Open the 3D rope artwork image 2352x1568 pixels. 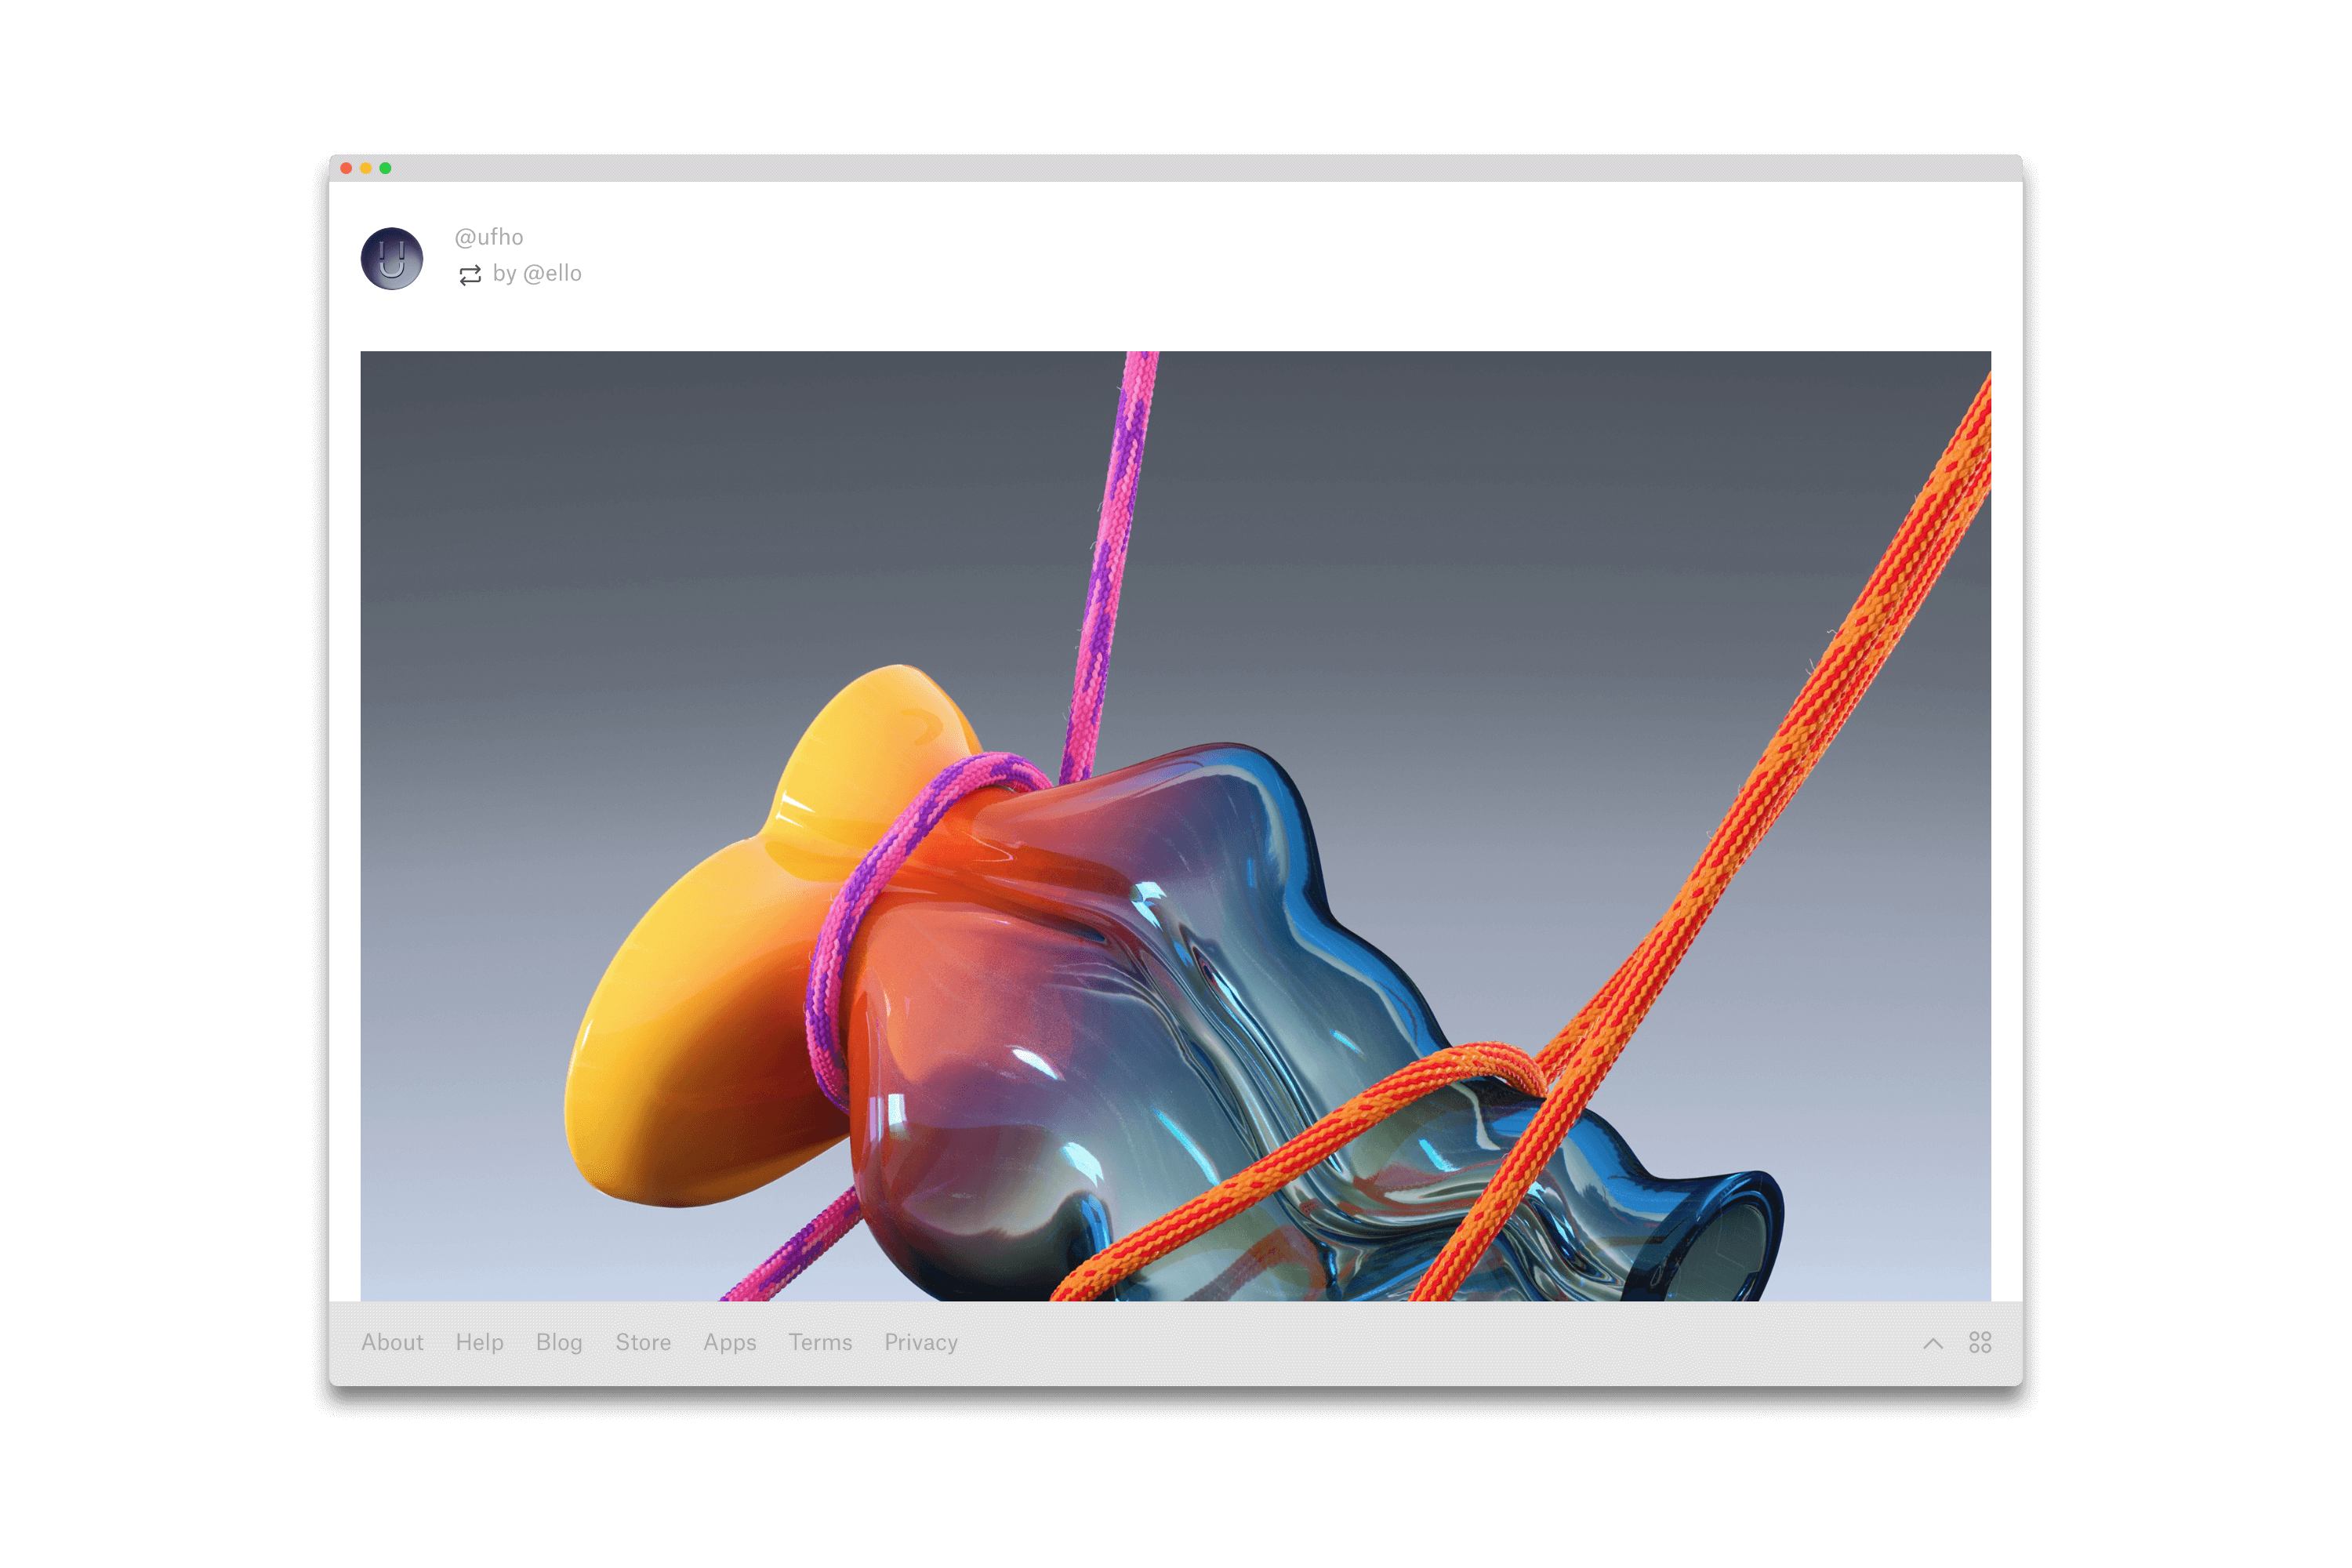[x=1176, y=826]
